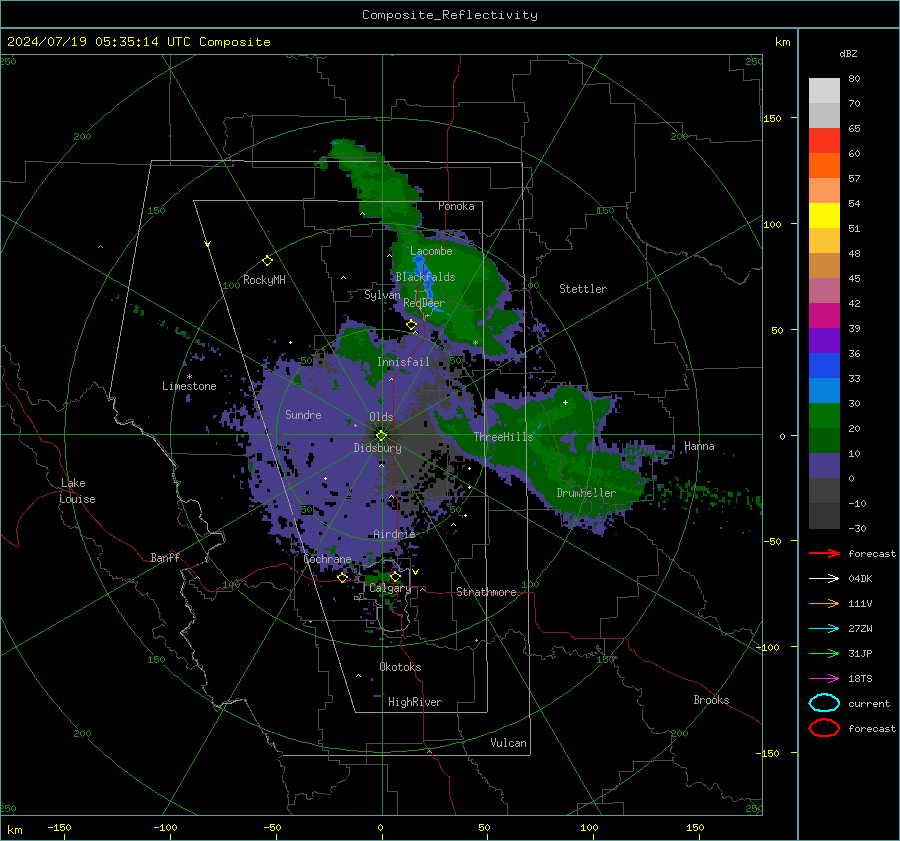Click the Sylvan label

pyautogui.click(x=382, y=295)
